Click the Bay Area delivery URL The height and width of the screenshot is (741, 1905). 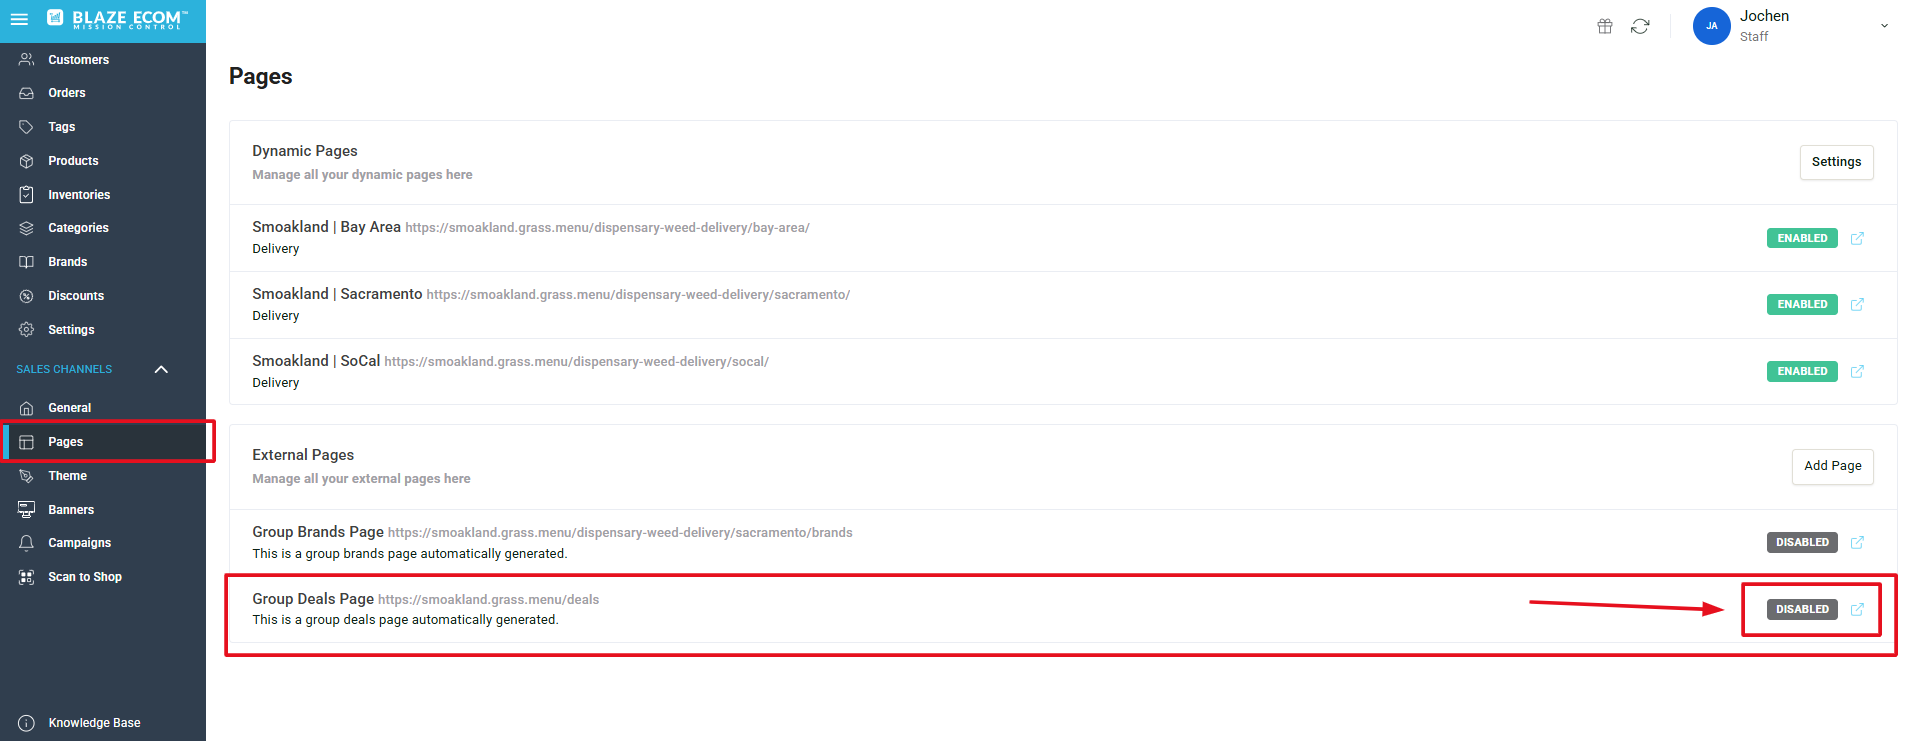pyautogui.click(x=607, y=228)
